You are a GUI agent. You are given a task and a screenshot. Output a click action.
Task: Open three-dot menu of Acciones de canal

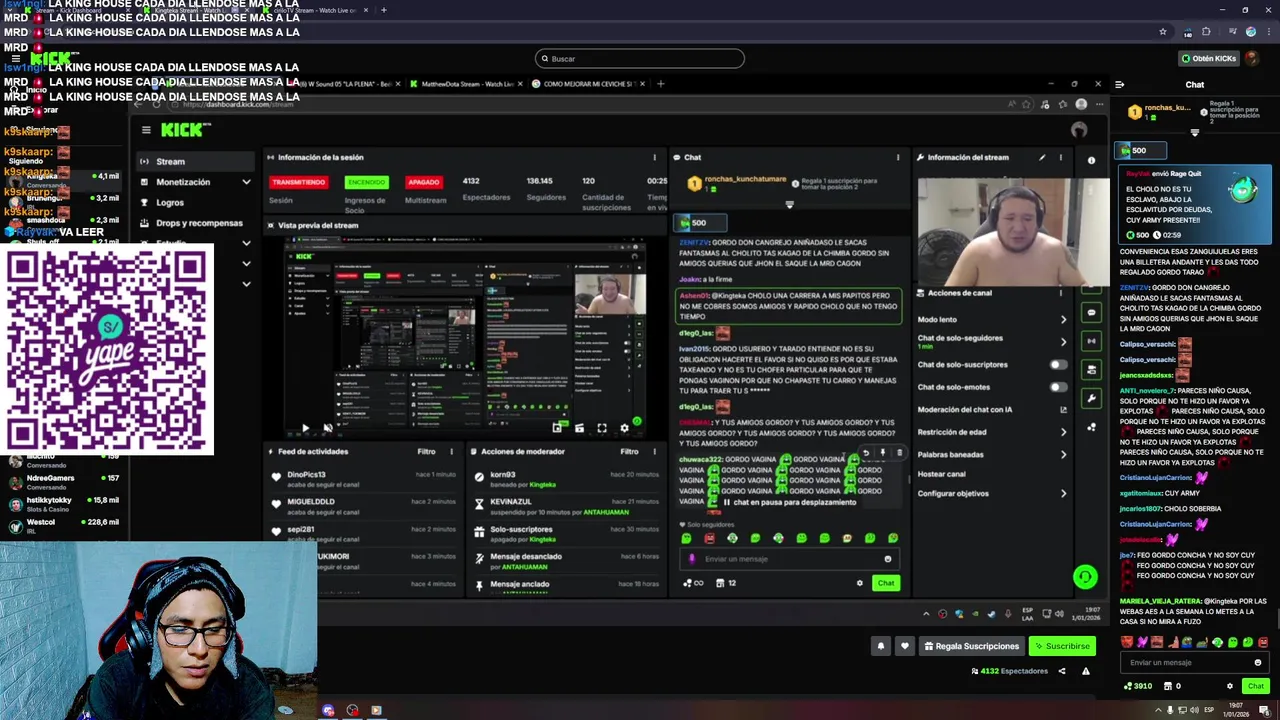tap(1061, 293)
